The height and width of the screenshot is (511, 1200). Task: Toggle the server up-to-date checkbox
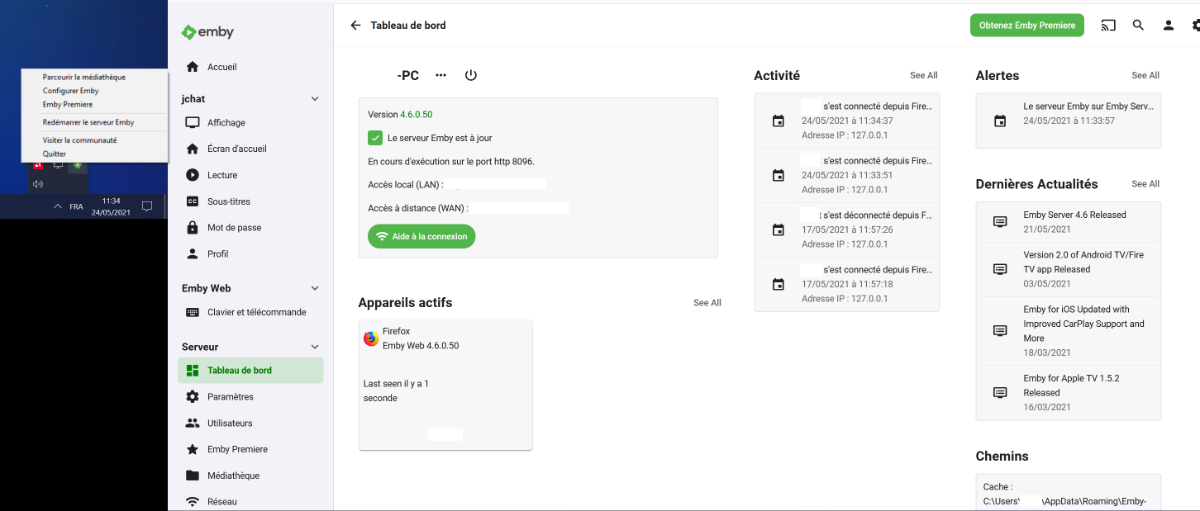(375, 138)
